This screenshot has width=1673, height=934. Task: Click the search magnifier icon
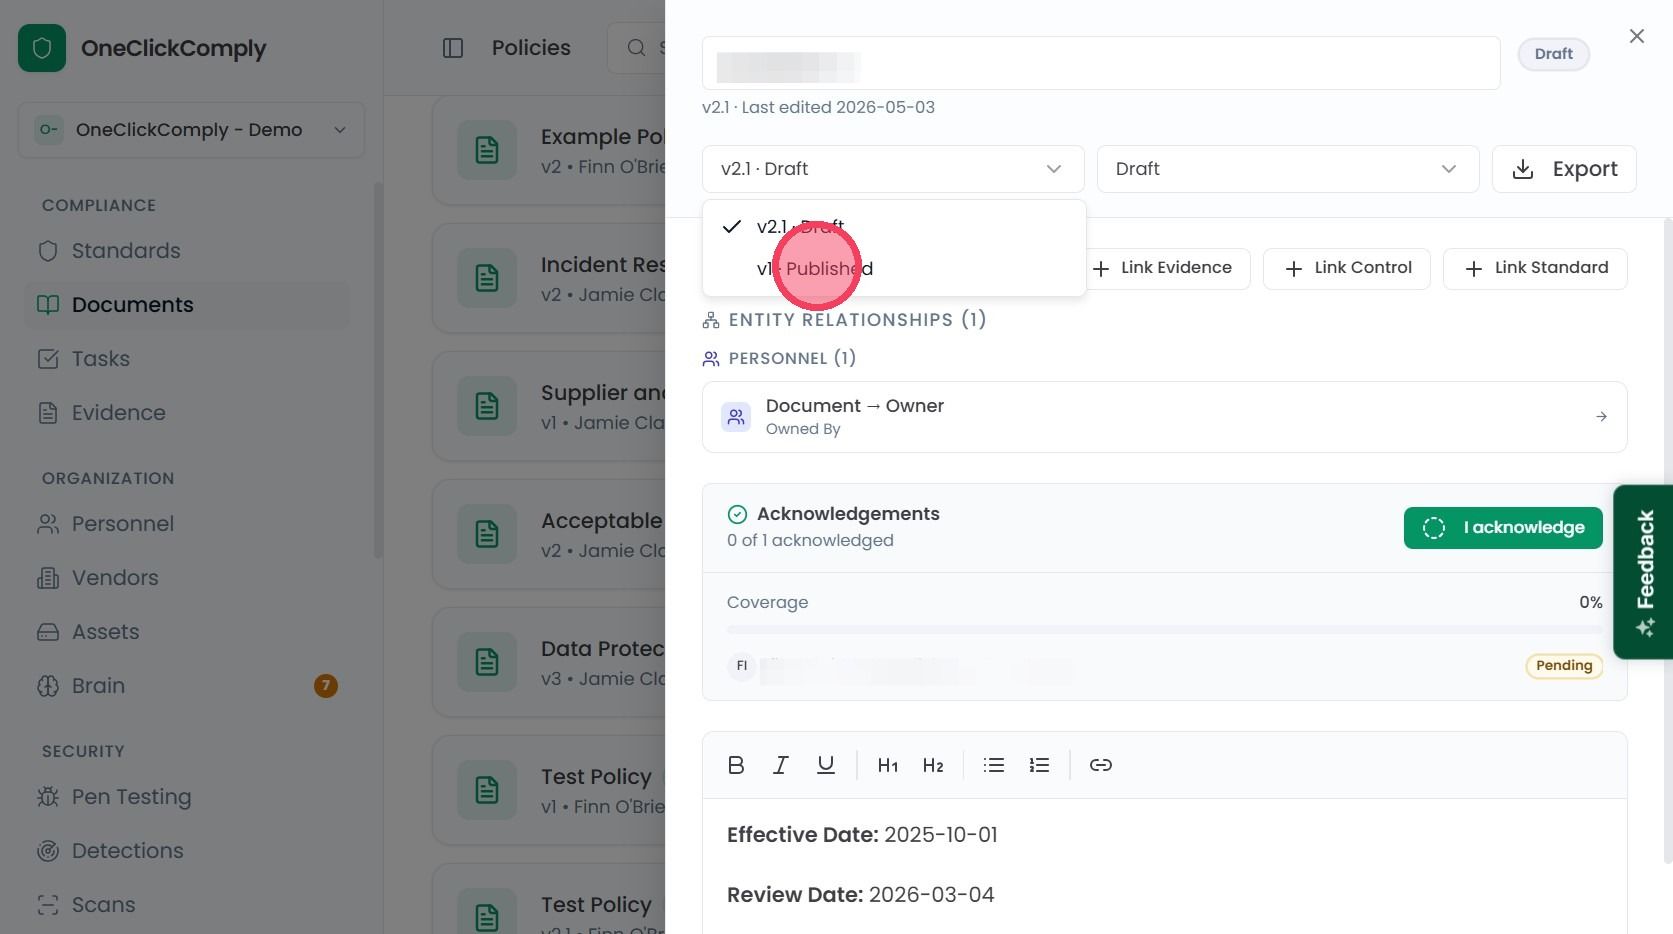(x=636, y=48)
